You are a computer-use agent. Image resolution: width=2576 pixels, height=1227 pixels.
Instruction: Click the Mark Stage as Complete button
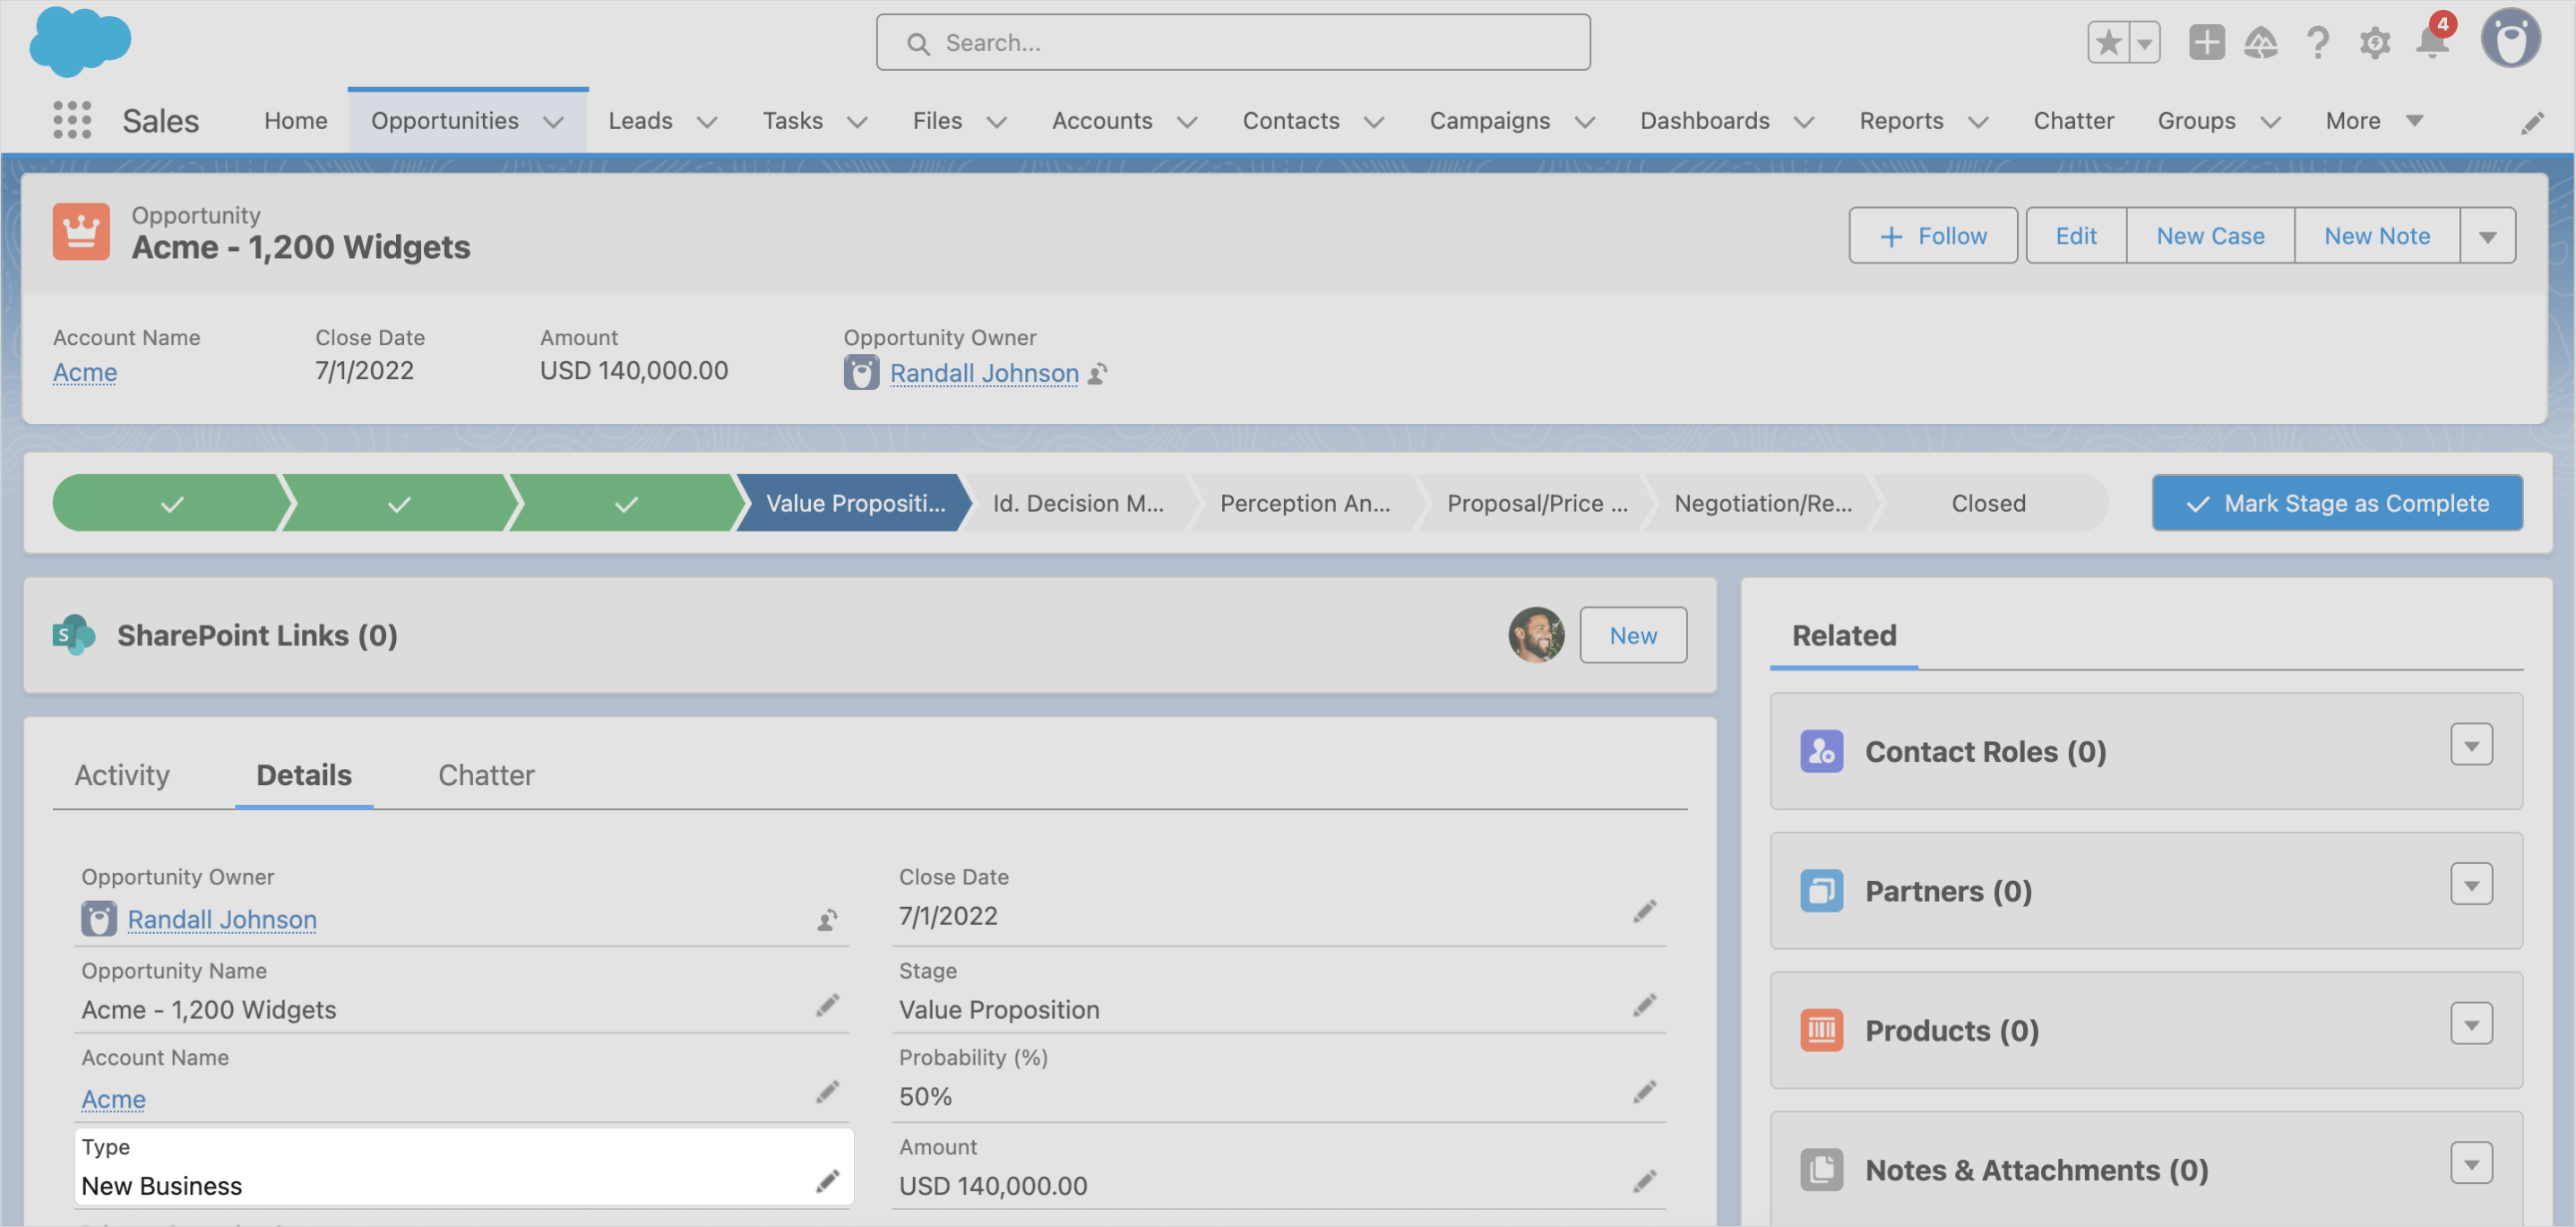[x=2337, y=503]
